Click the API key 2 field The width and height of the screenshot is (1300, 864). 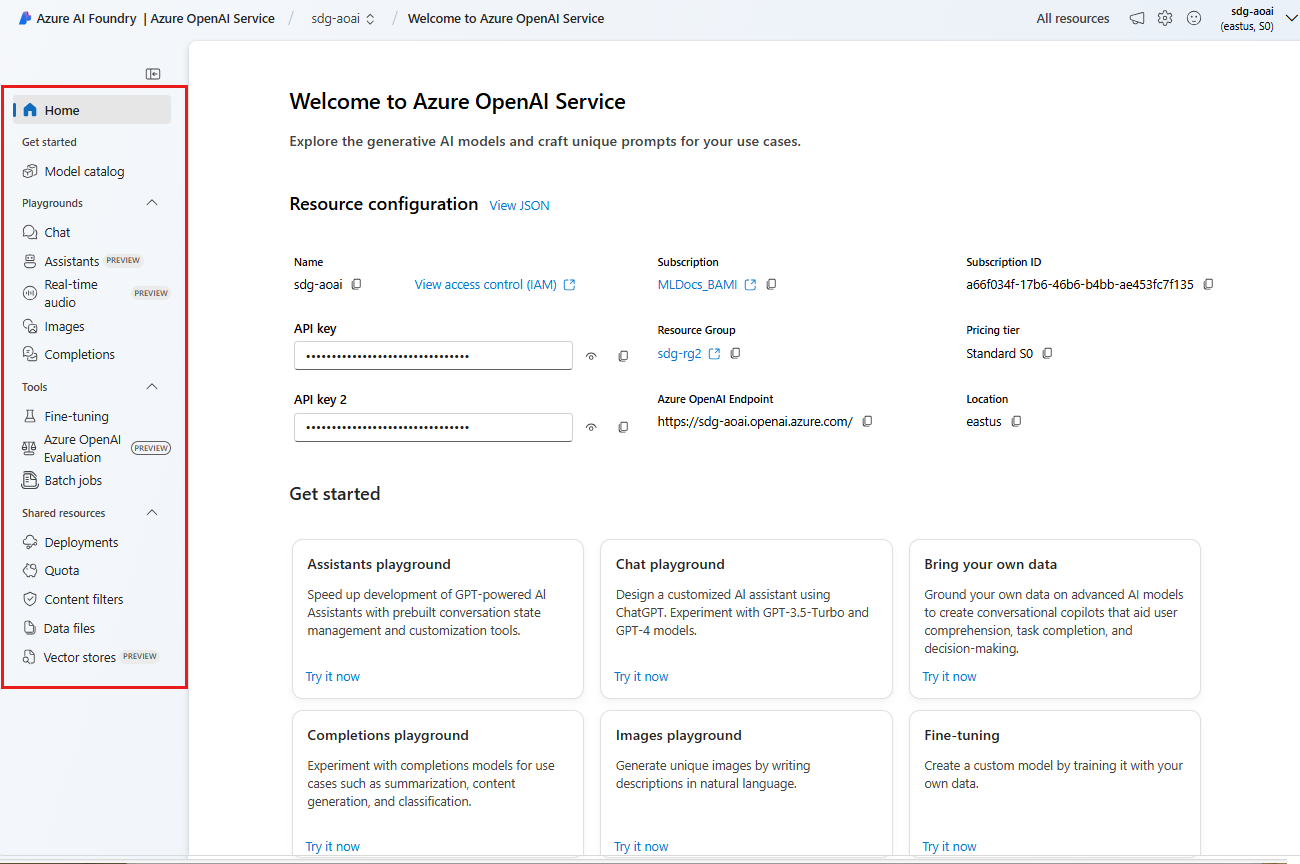point(433,427)
